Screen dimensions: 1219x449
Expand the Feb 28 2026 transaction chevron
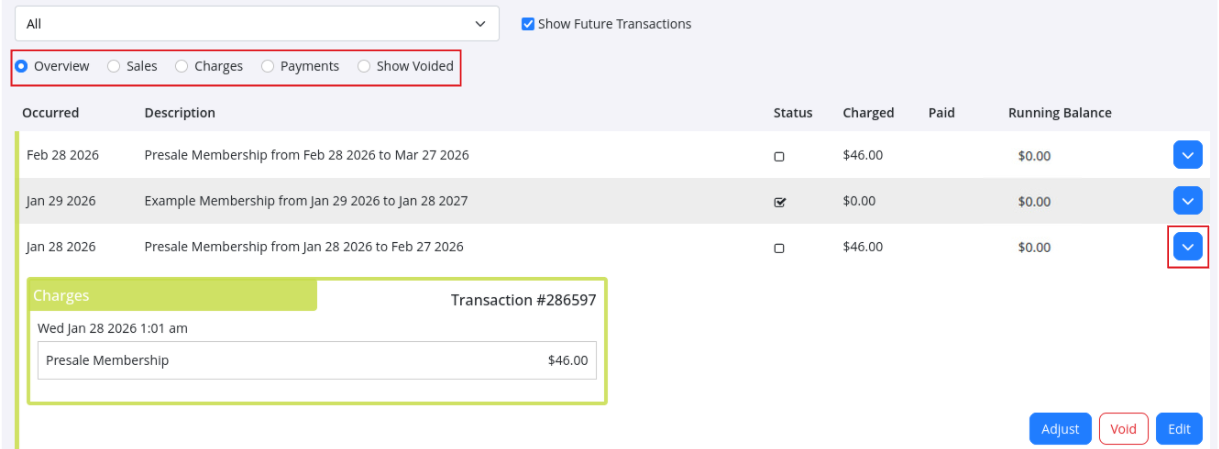pyautogui.click(x=1187, y=155)
